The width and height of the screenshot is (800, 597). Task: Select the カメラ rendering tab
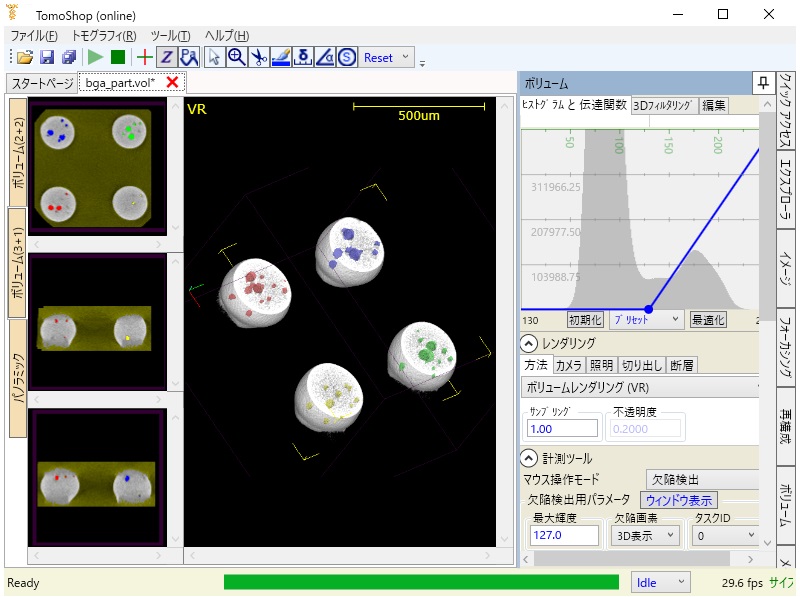tap(568, 365)
